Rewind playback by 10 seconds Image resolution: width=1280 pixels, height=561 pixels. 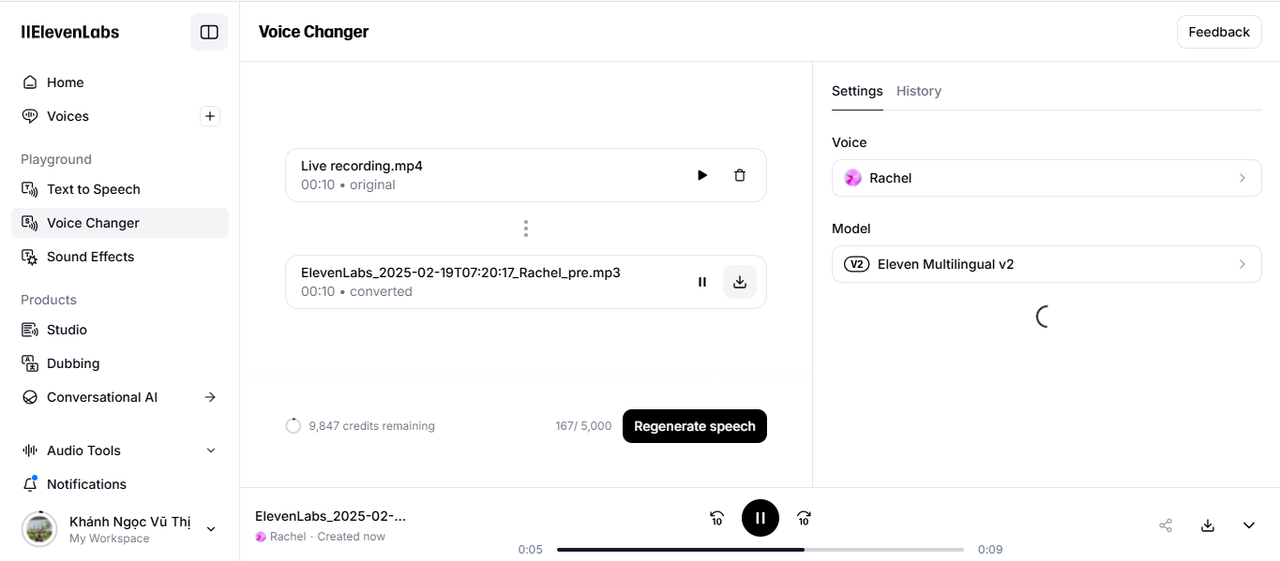click(x=717, y=518)
